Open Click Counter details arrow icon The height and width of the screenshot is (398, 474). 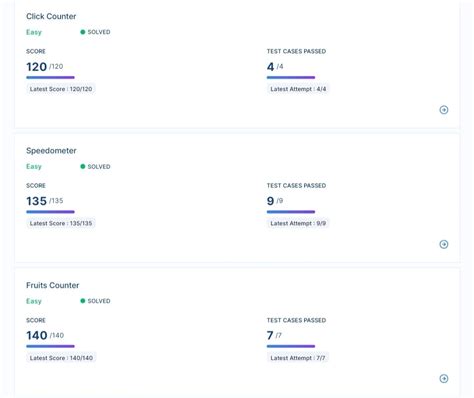point(444,110)
